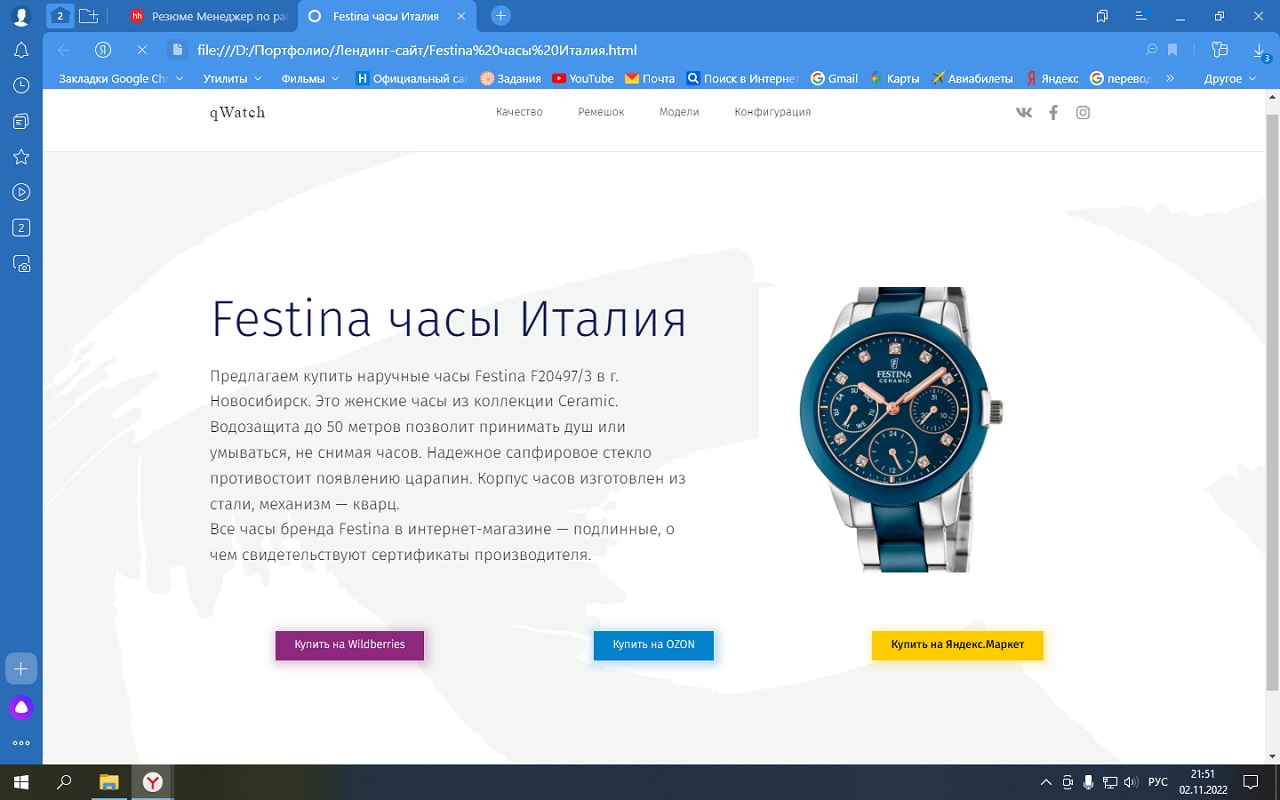Open the Ремешок navigation item
This screenshot has height=800, width=1280.
pos(601,112)
